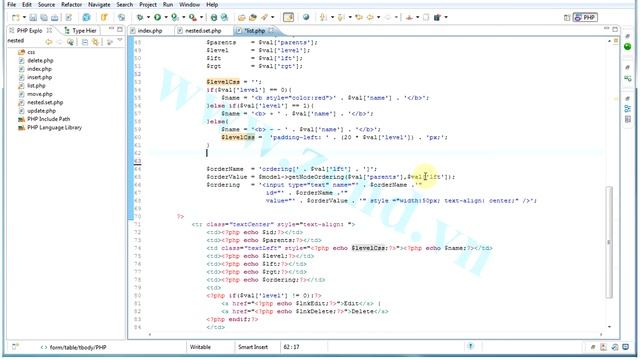Click the Back navigation arrow in the main toolbar
The width and height of the screenshot is (640, 360).
[370, 17]
